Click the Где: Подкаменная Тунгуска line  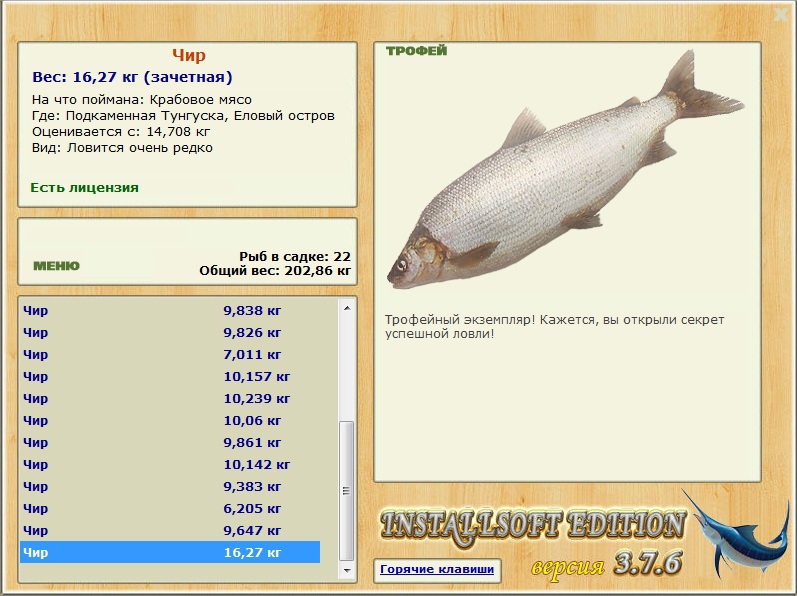pyautogui.click(x=183, y=116)
